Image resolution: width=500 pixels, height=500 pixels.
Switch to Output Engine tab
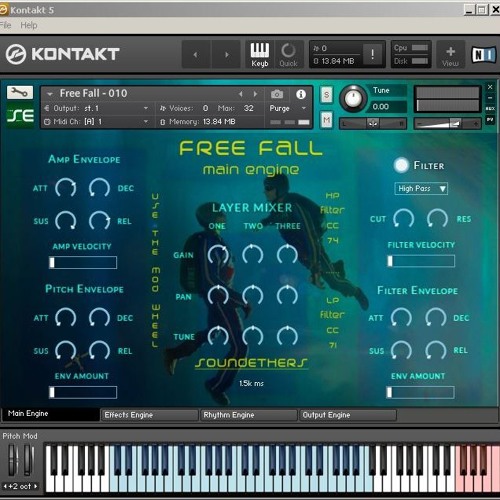[348, 415]
